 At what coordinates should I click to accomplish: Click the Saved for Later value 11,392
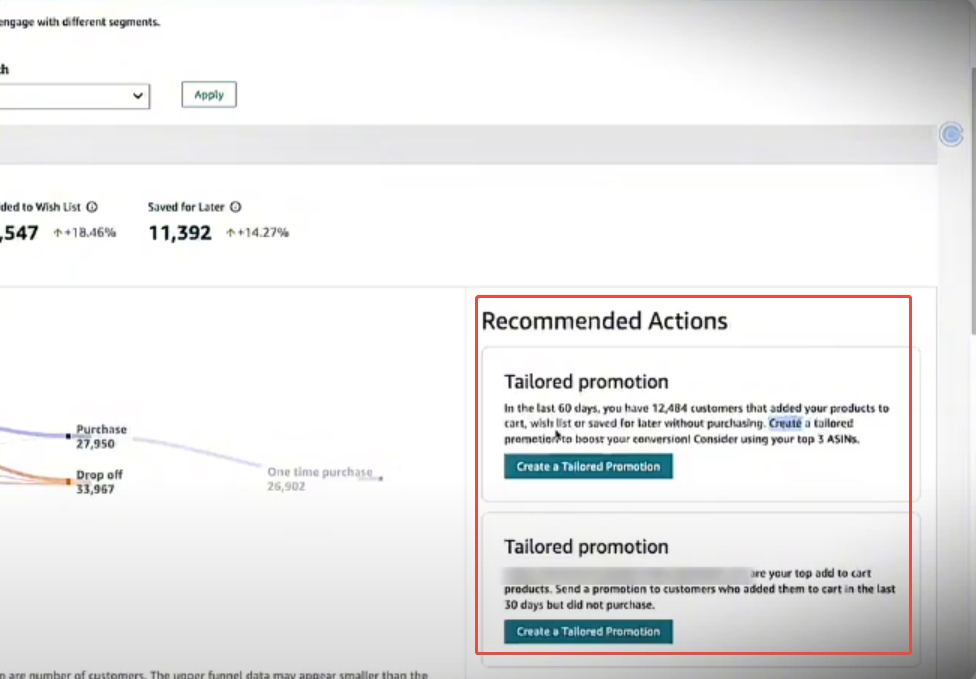(180, 233)
